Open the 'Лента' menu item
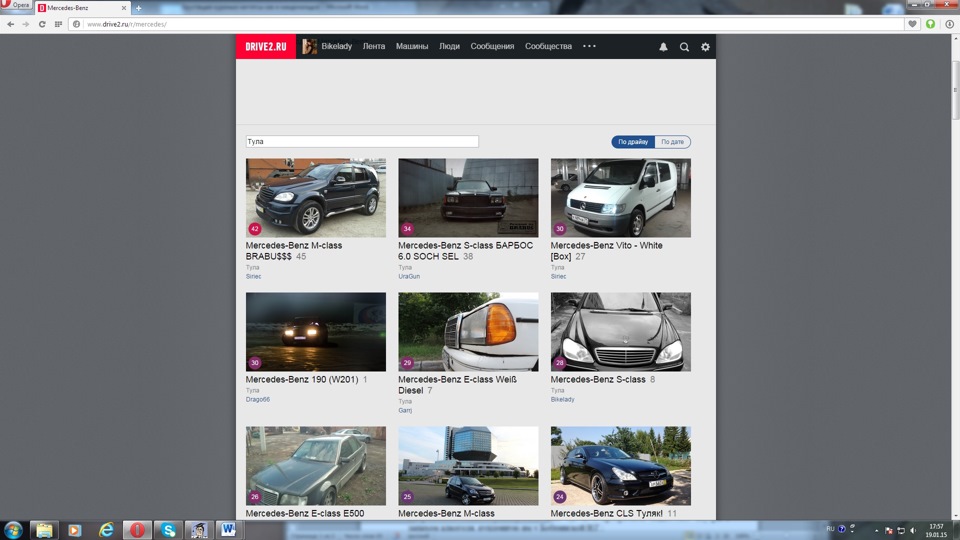Screen dimensions: 960x540 (x=373, y=47)
